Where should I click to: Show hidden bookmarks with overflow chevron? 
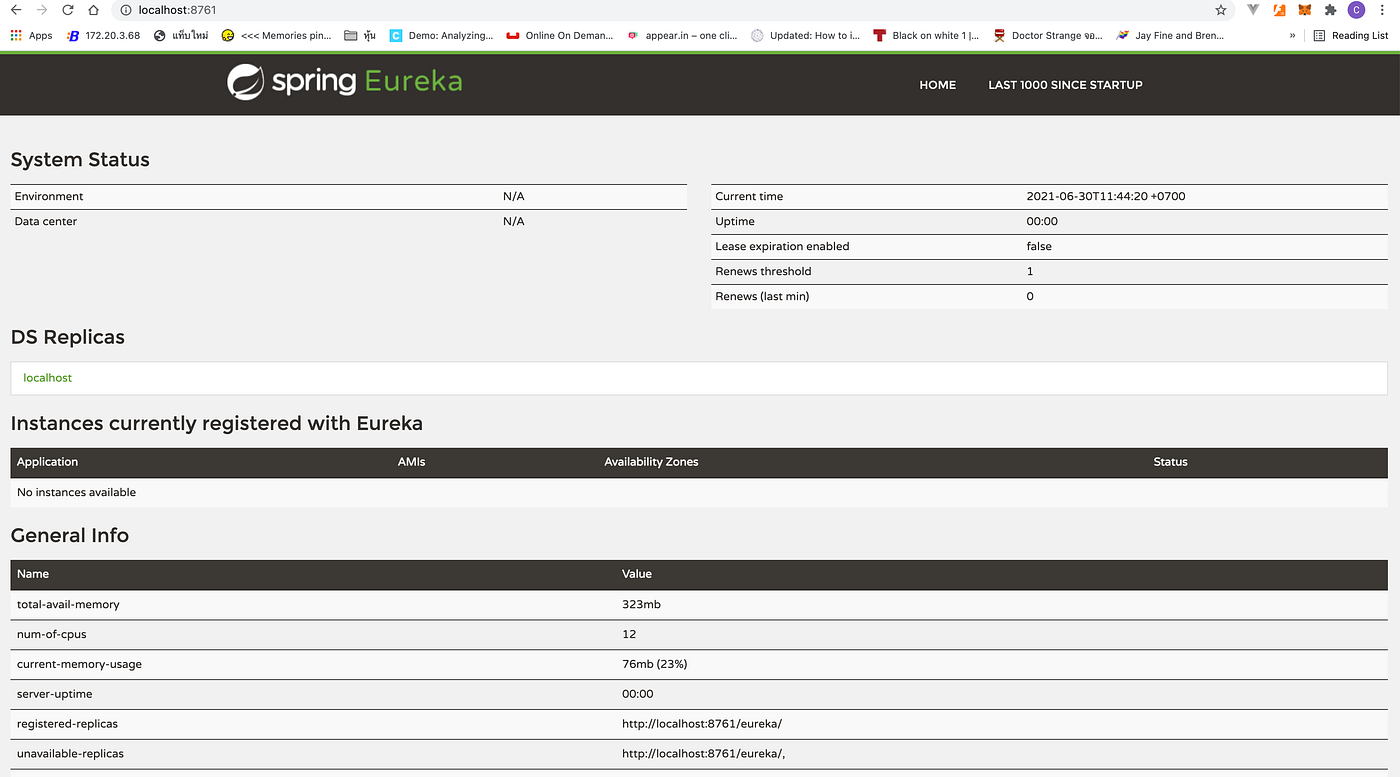coord(1292,34)
